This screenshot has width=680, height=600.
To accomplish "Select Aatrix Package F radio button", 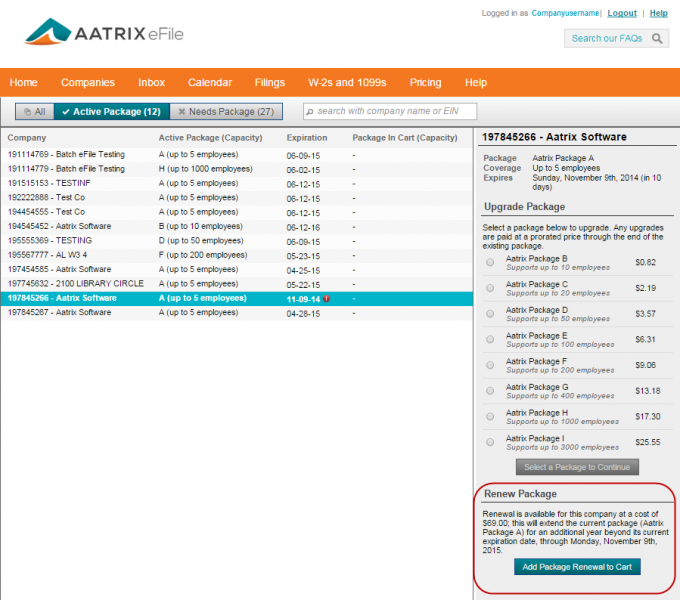I will coord(490,365).
